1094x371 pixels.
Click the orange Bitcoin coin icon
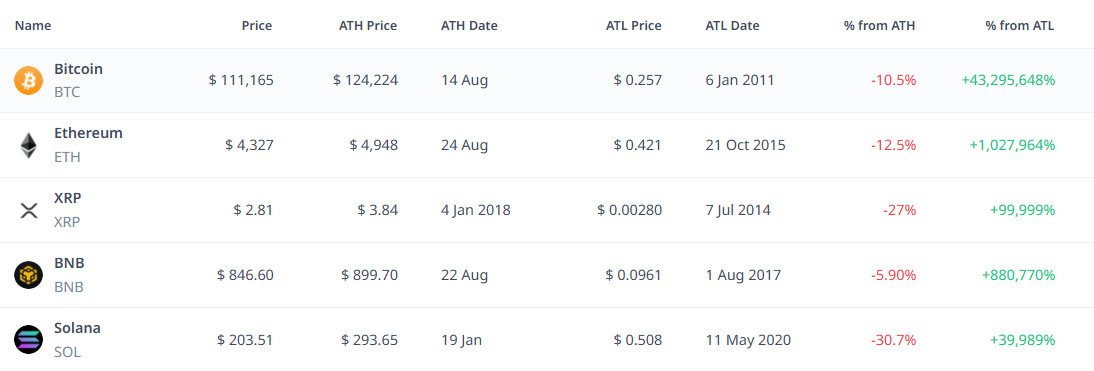pyautogui.click(x=29, y=80)
